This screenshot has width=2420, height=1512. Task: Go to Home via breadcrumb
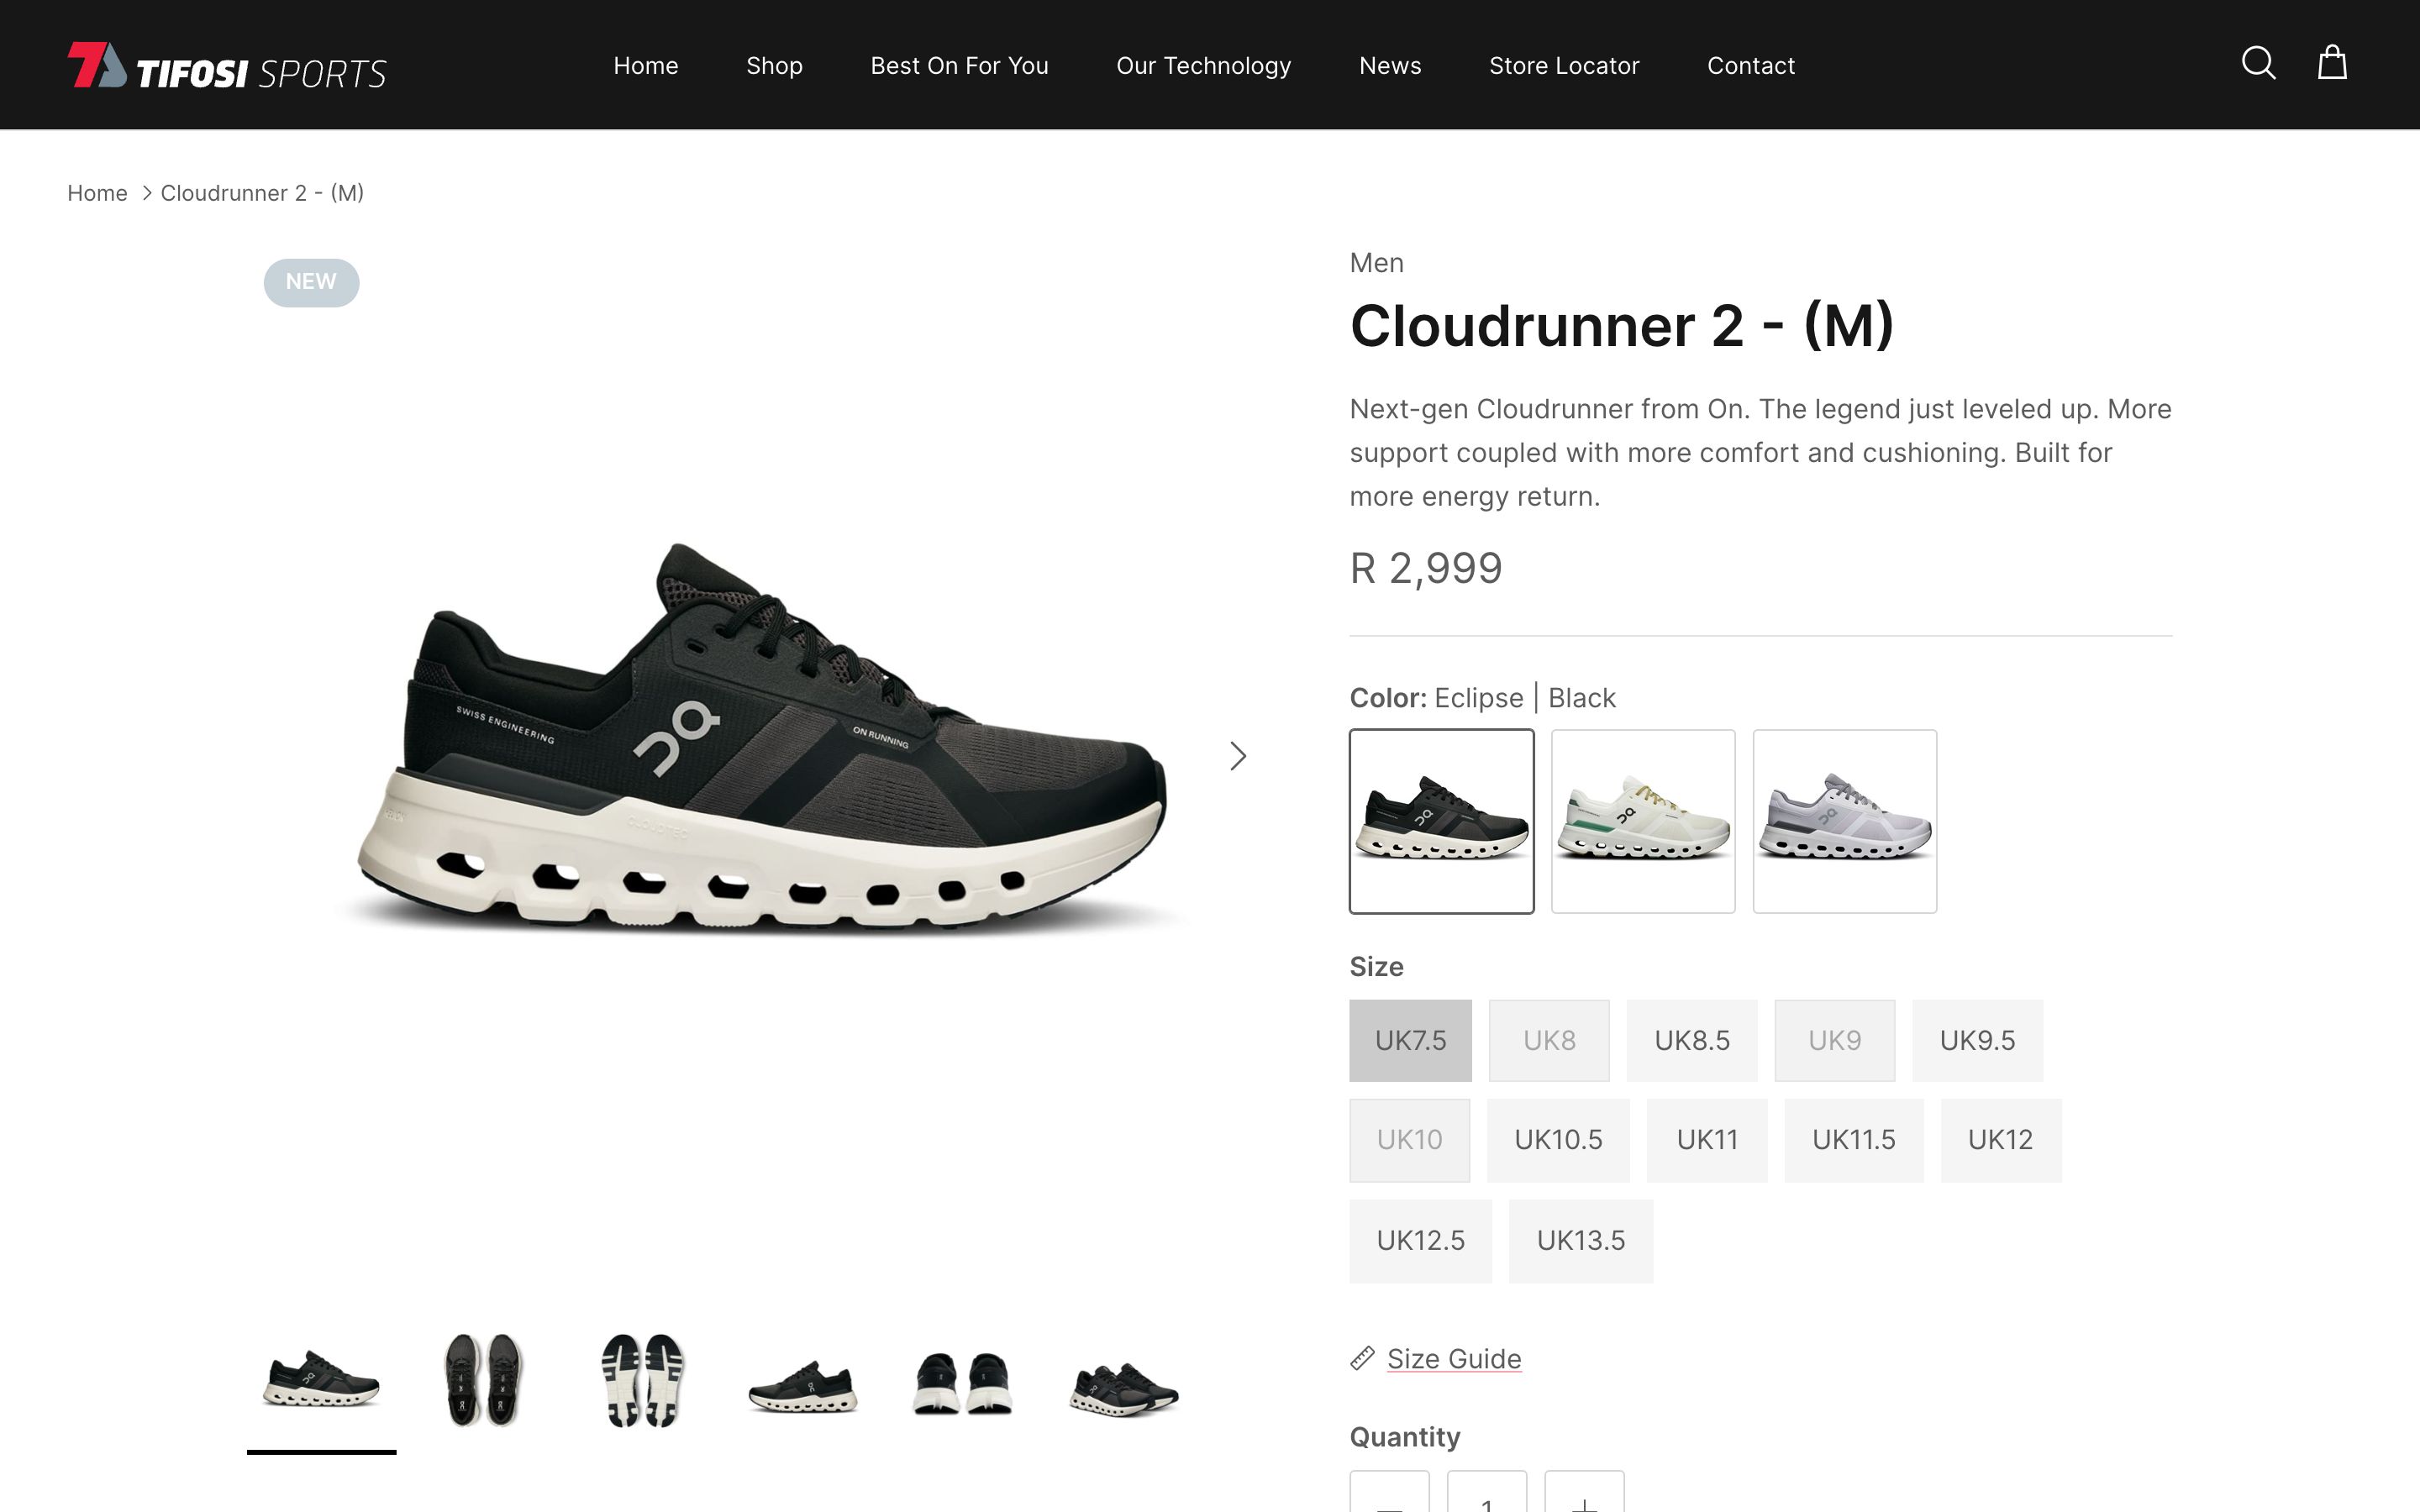pyautogui.click(x=97, y=193)
